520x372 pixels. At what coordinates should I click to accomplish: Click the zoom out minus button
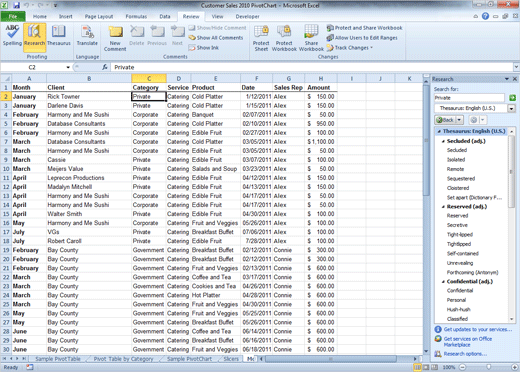(x=462, y=367)
